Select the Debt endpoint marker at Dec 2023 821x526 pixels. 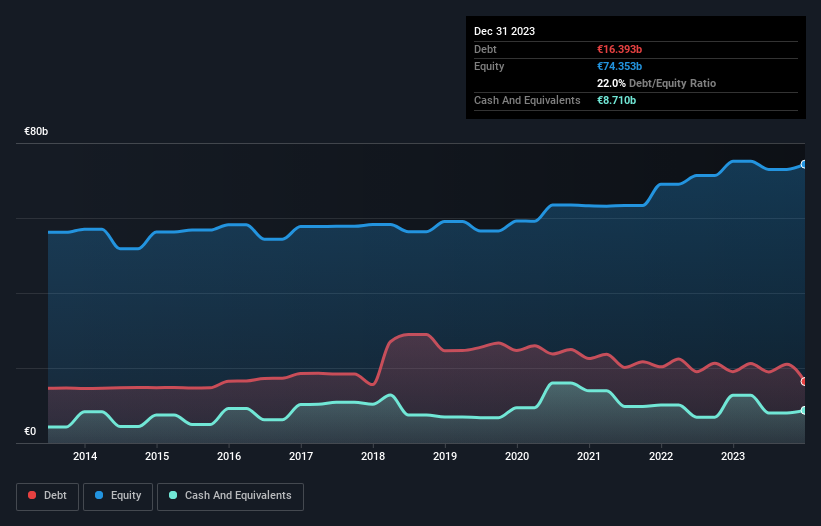[x=804, y=382]
